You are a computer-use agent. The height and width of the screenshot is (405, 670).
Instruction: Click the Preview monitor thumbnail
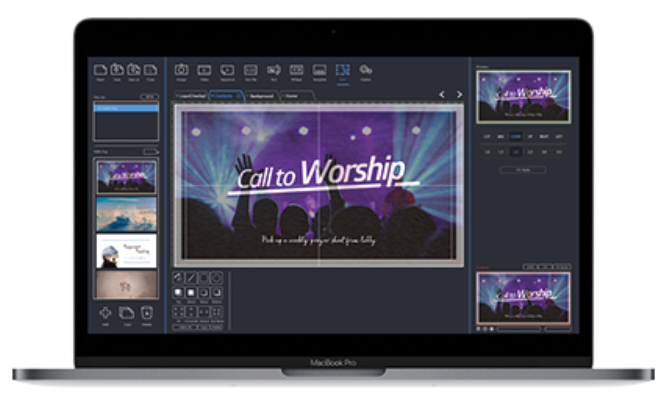pyautogui.click(x=523, y=97)
